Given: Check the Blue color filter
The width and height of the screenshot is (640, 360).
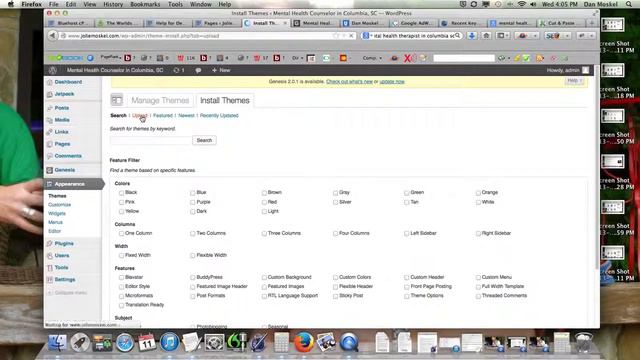Looking at the screenshot, I should [x=193, y=193].
